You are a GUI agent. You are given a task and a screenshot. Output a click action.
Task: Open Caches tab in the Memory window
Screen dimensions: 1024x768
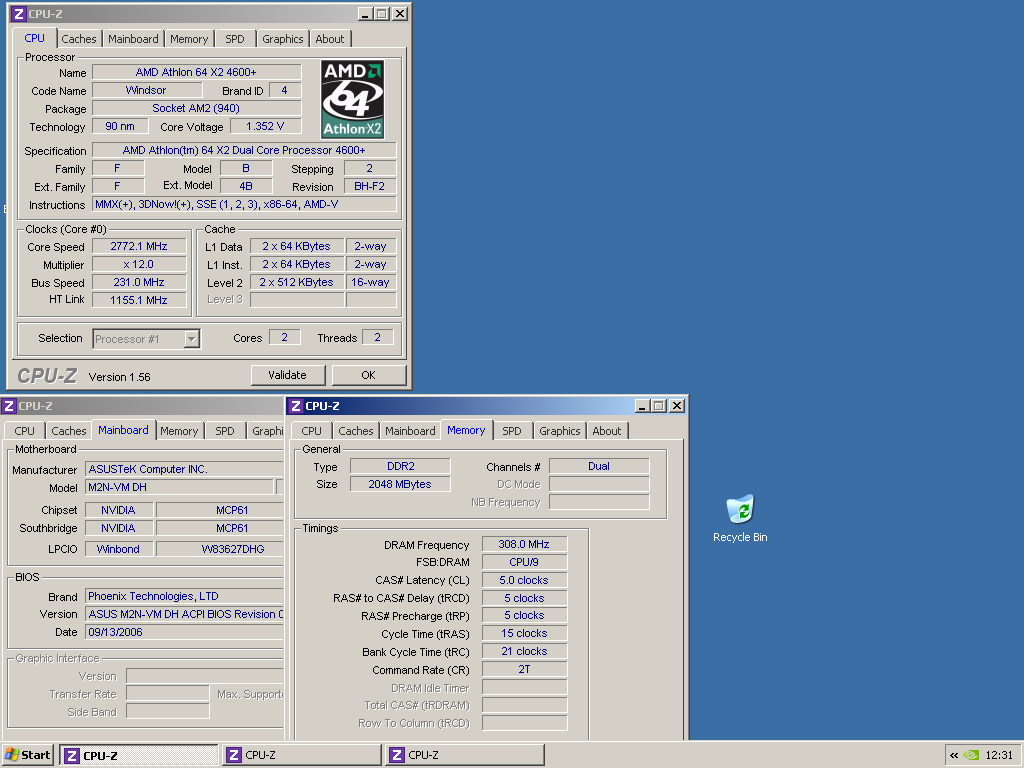pos(356,431)
